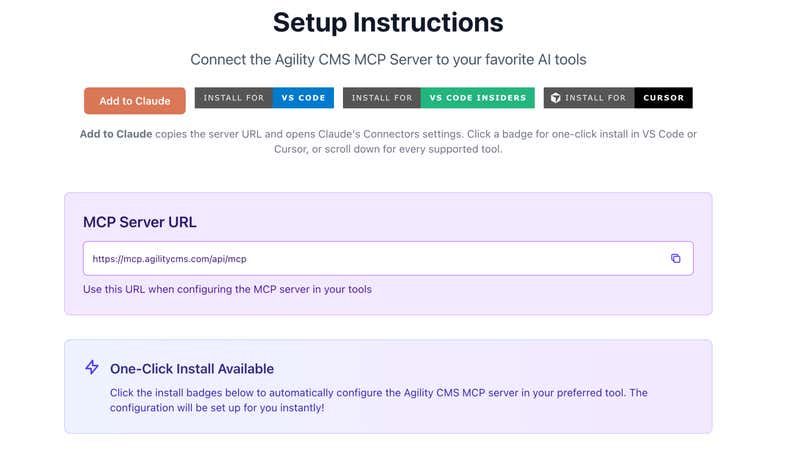
Task: Click gray INSTALL FOR segment before VS CODE INSIDERS
Action: tap(382, 98)
